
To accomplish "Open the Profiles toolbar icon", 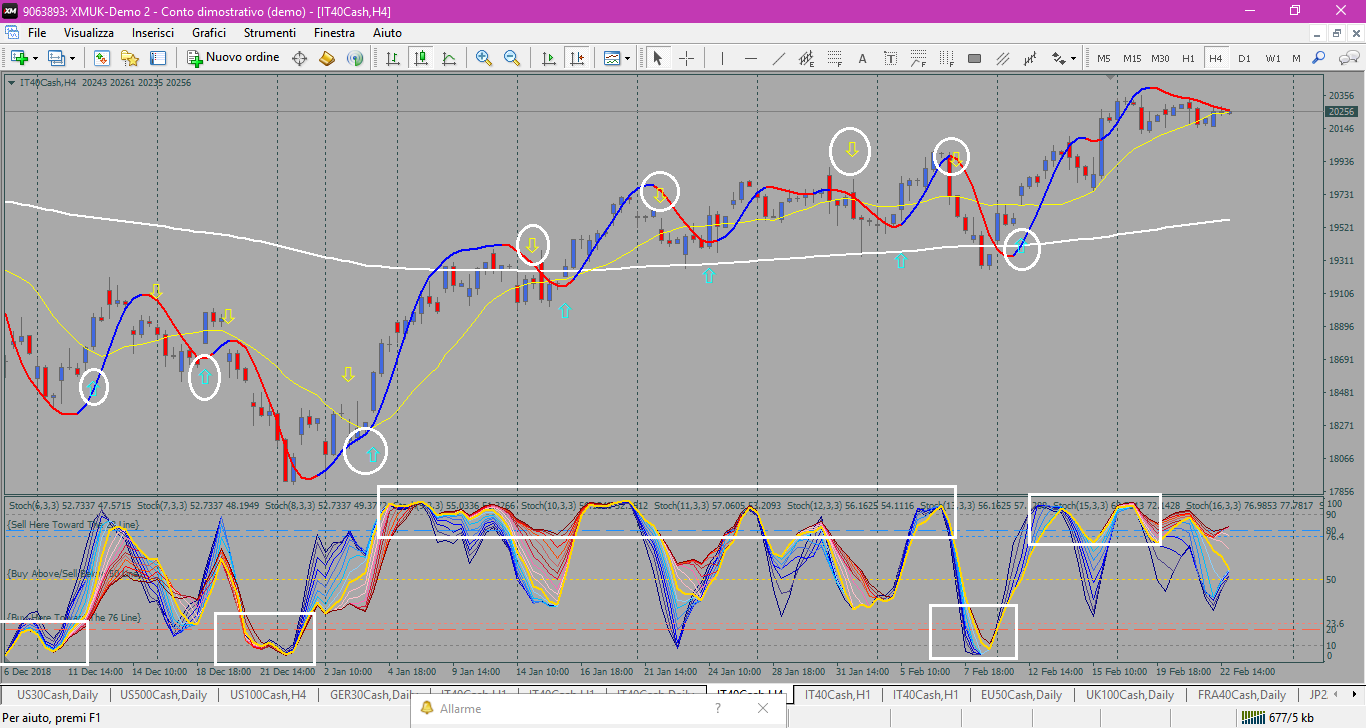I will tap(56, 58).
